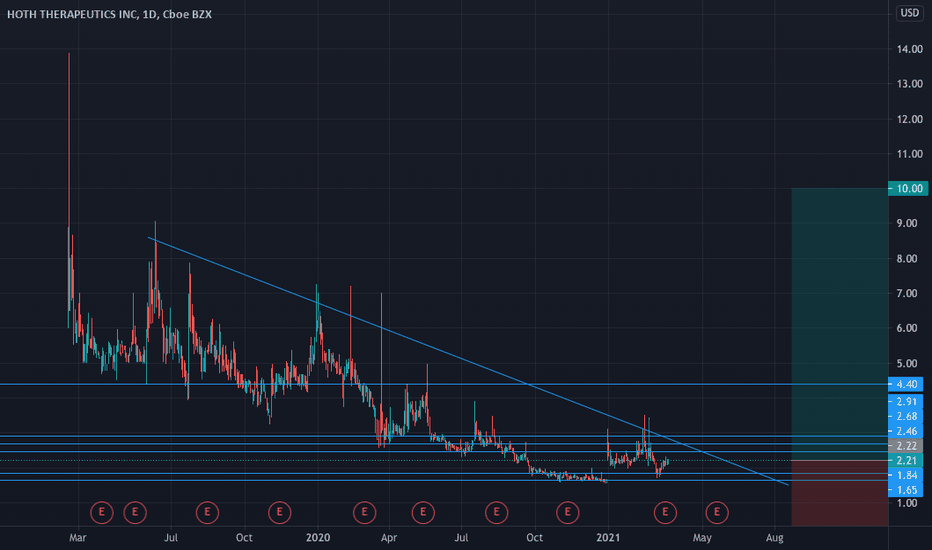Viewport: 932px width, 550px height.
Task: Click the earnings E marker just left of 2021
Action: 568,512
